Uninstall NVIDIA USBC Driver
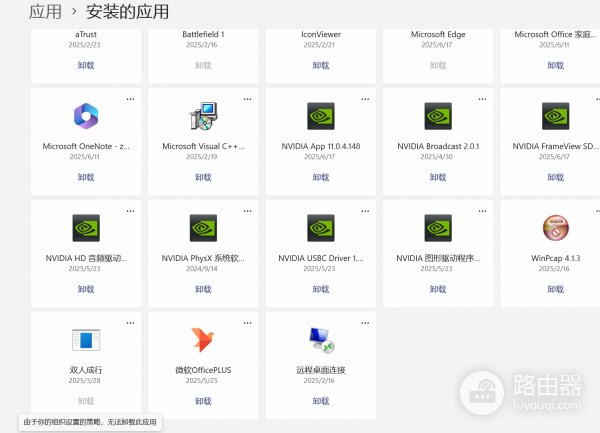 (x=321, y=290)
